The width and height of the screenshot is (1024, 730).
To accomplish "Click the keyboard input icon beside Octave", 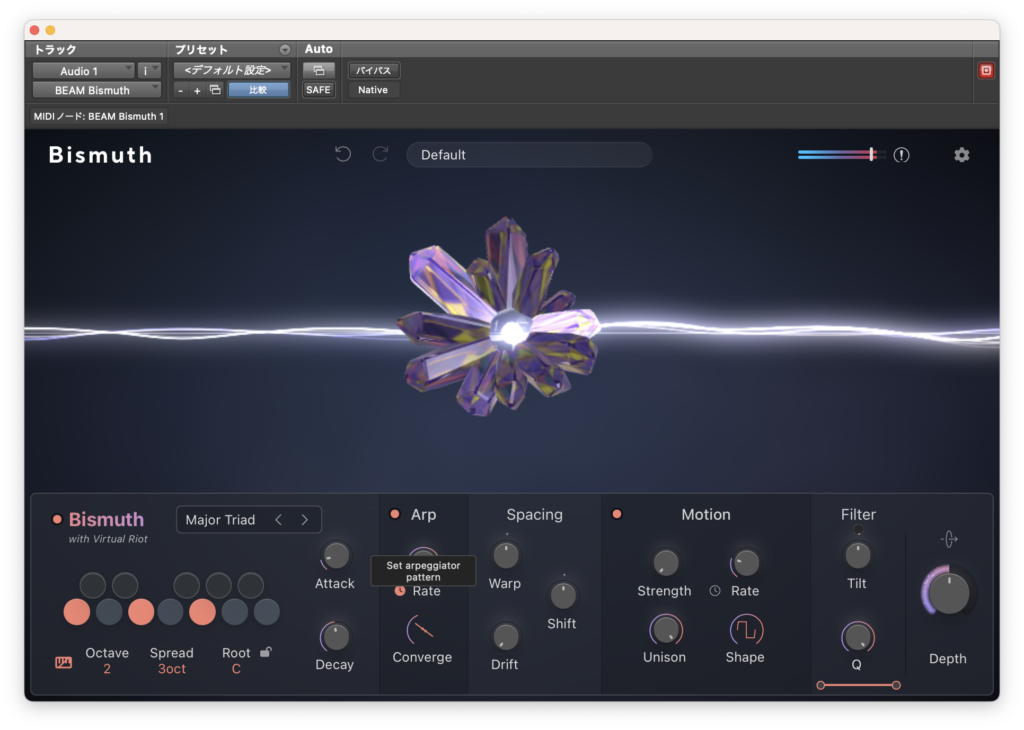I will (x=63, y=663).
